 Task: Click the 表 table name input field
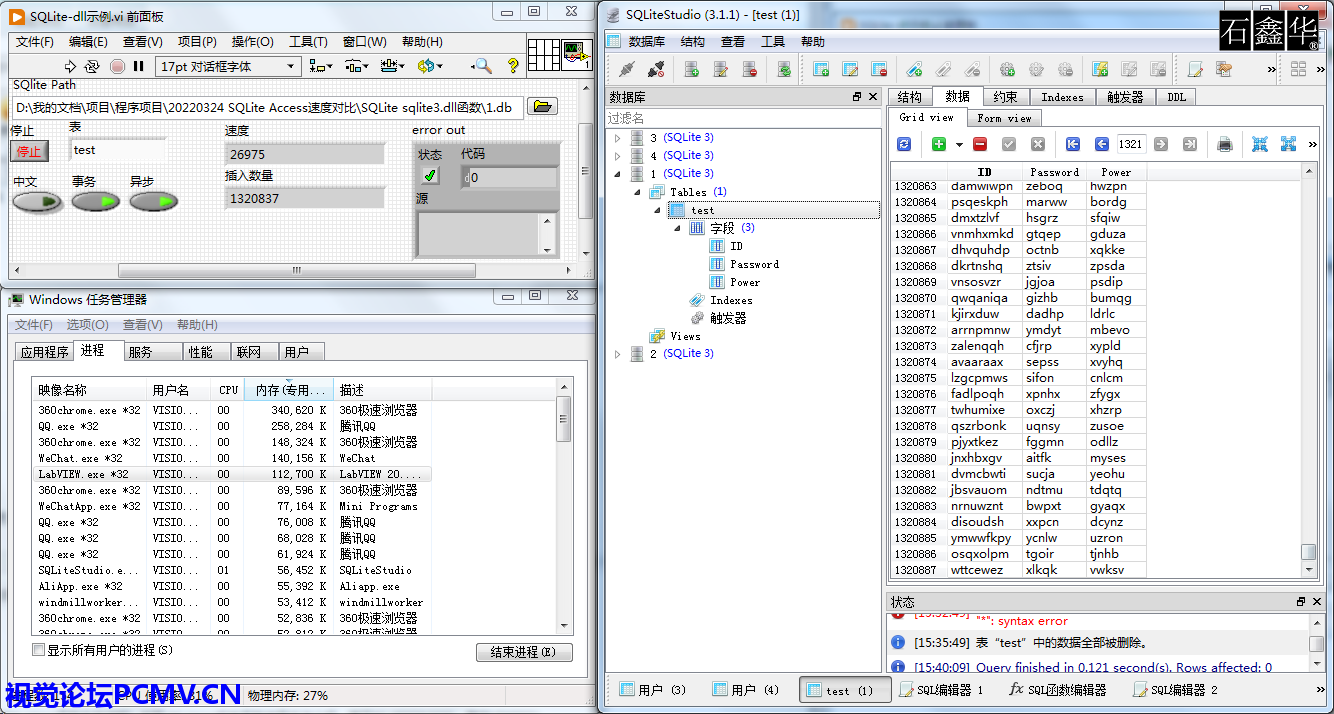coord(117,150)
